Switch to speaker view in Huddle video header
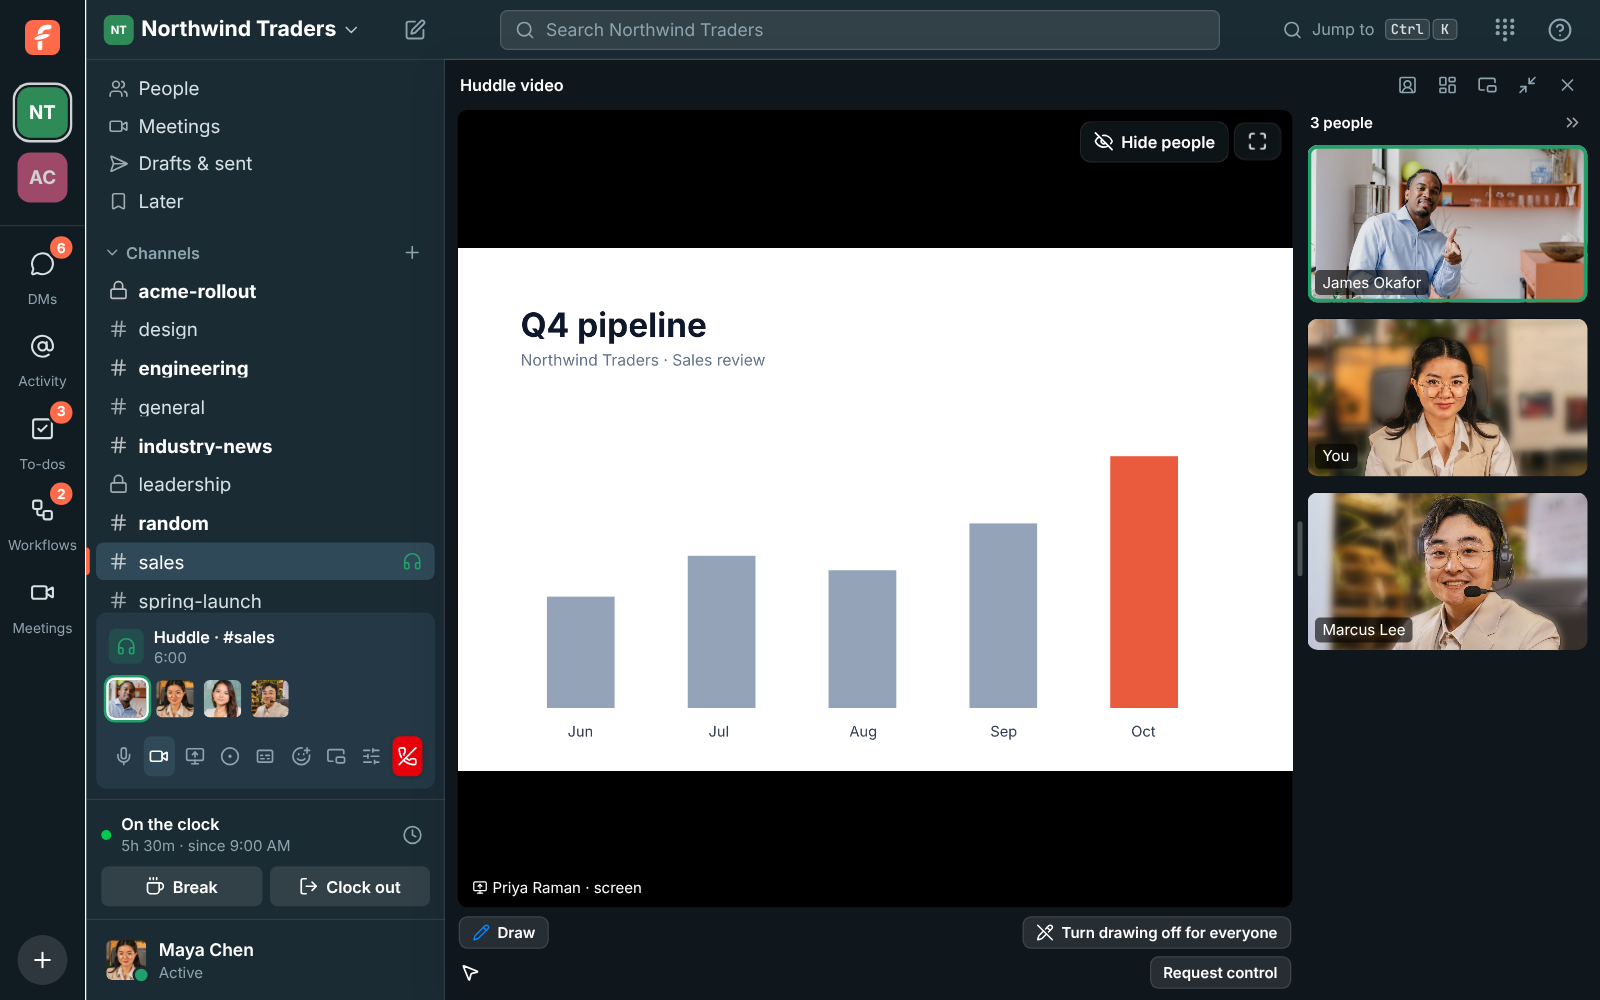 tap(1407, 85)
